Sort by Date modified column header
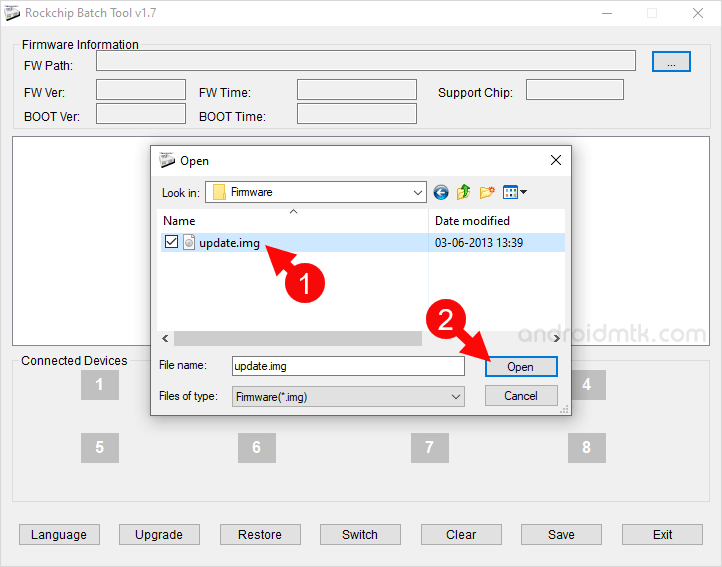Image resolution: width=722 pixels, height=567 pixels. click(x=496, y=220)
